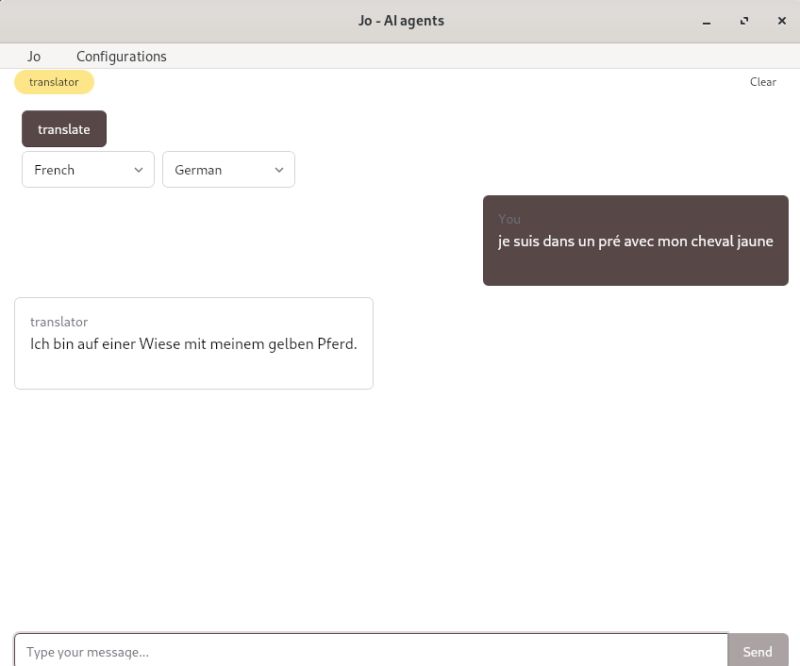Click the 'translator' sender label in reply

click(59, 322)
